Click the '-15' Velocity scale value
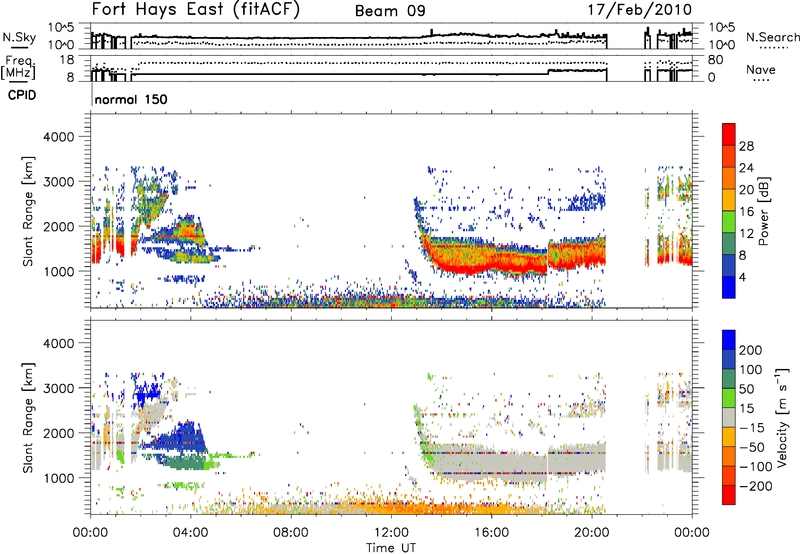The image size is (800, 554). pos(751,428)
